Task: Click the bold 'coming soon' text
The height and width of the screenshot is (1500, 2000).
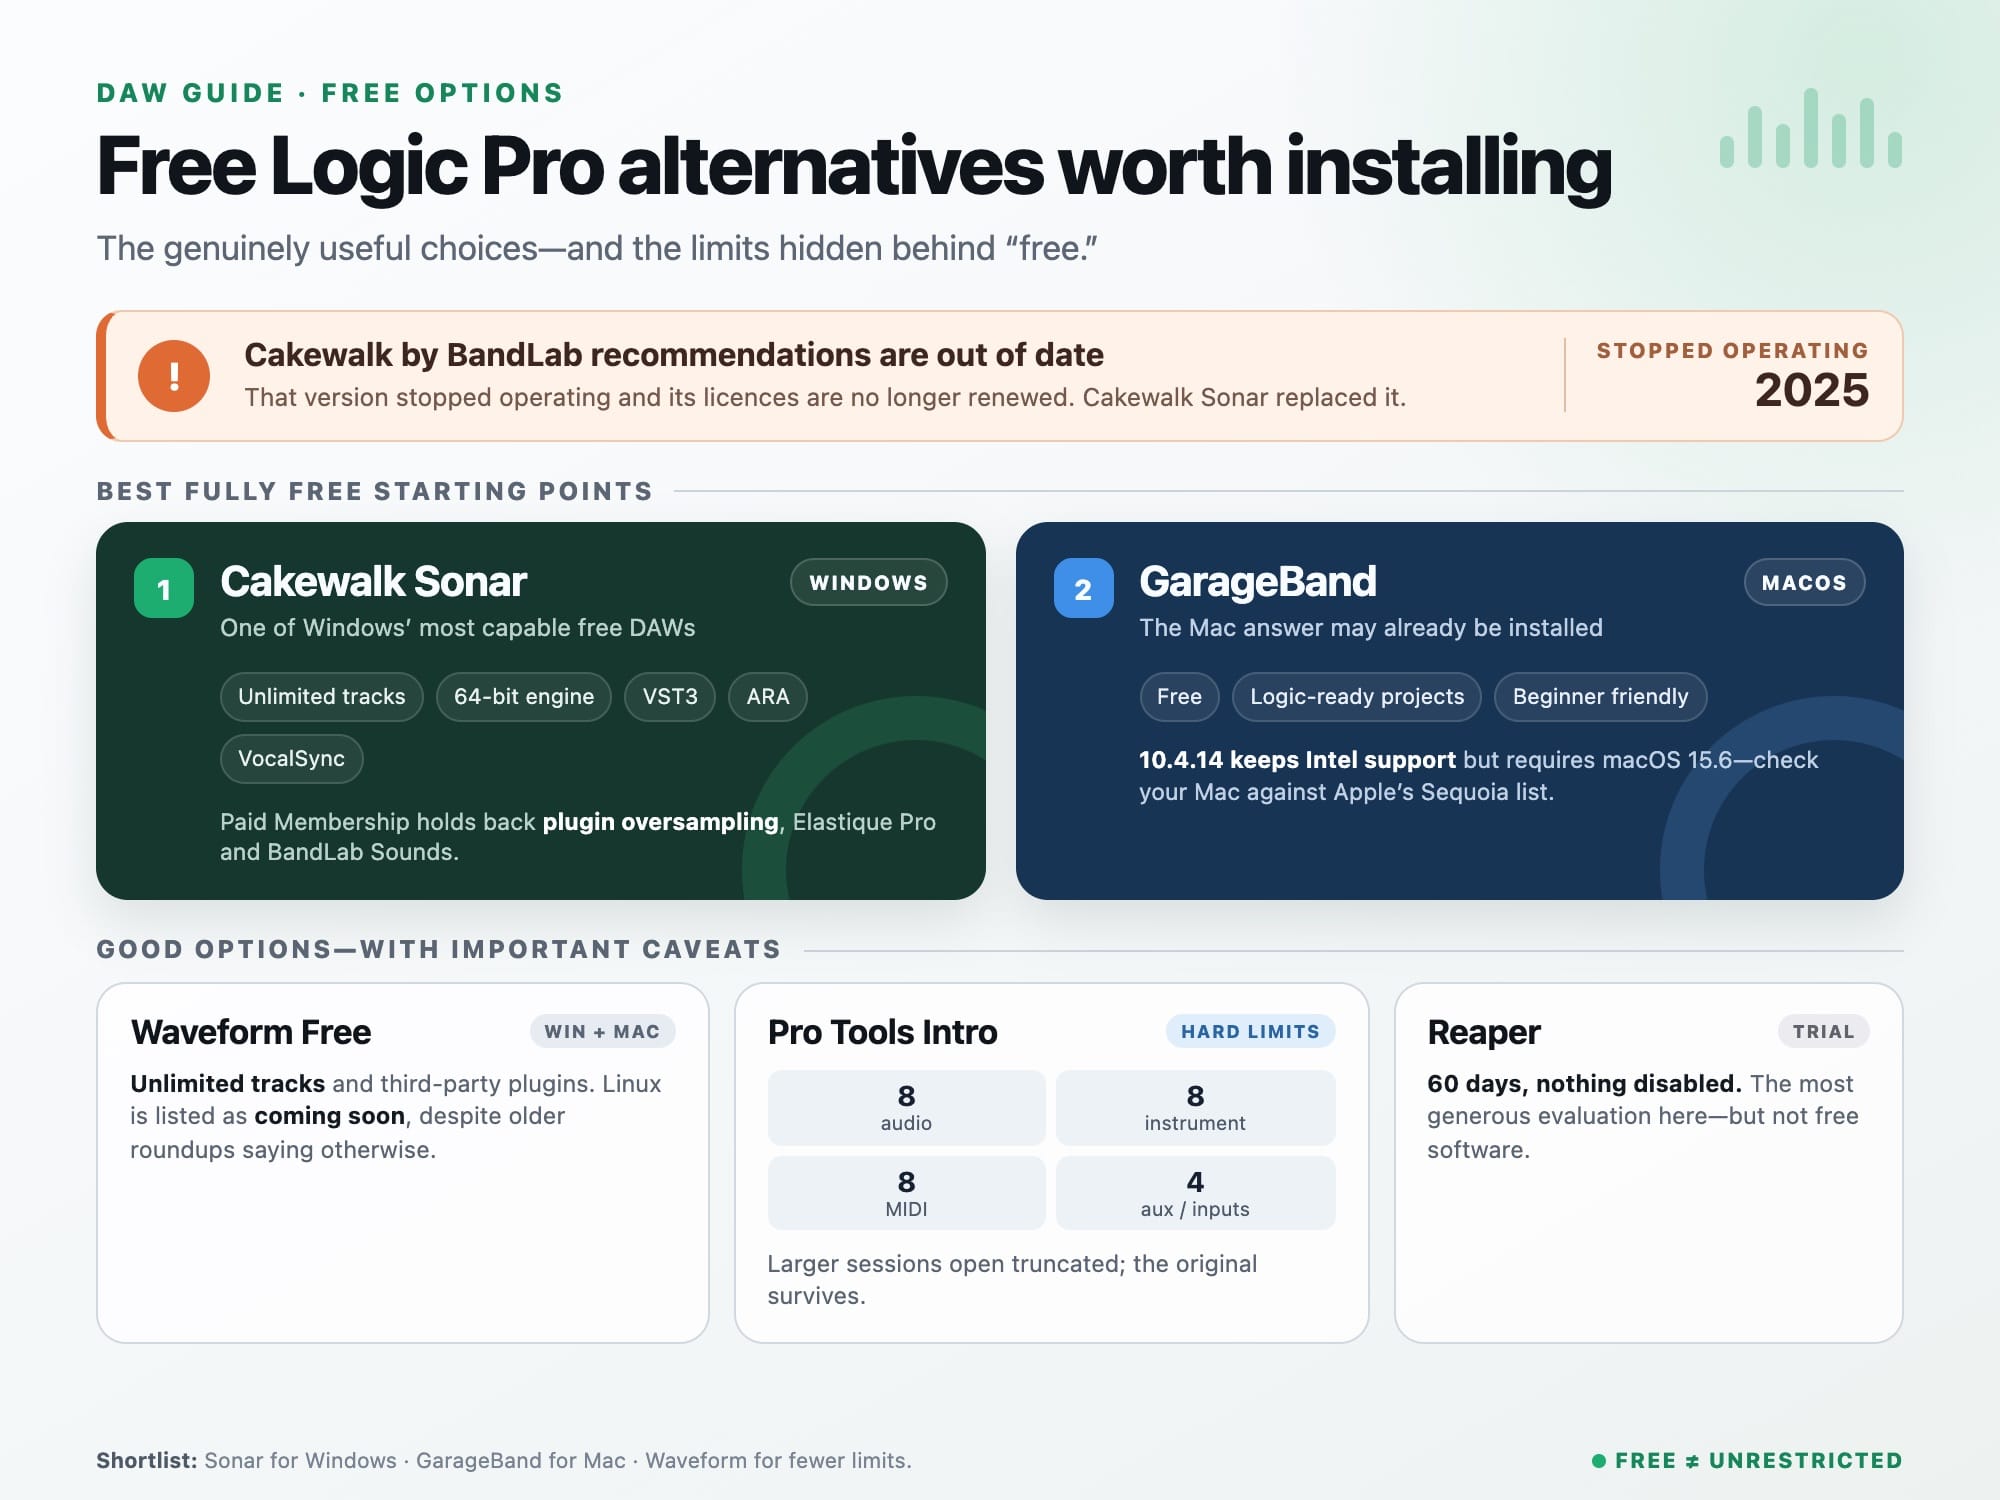Action: pos(329,1116)
